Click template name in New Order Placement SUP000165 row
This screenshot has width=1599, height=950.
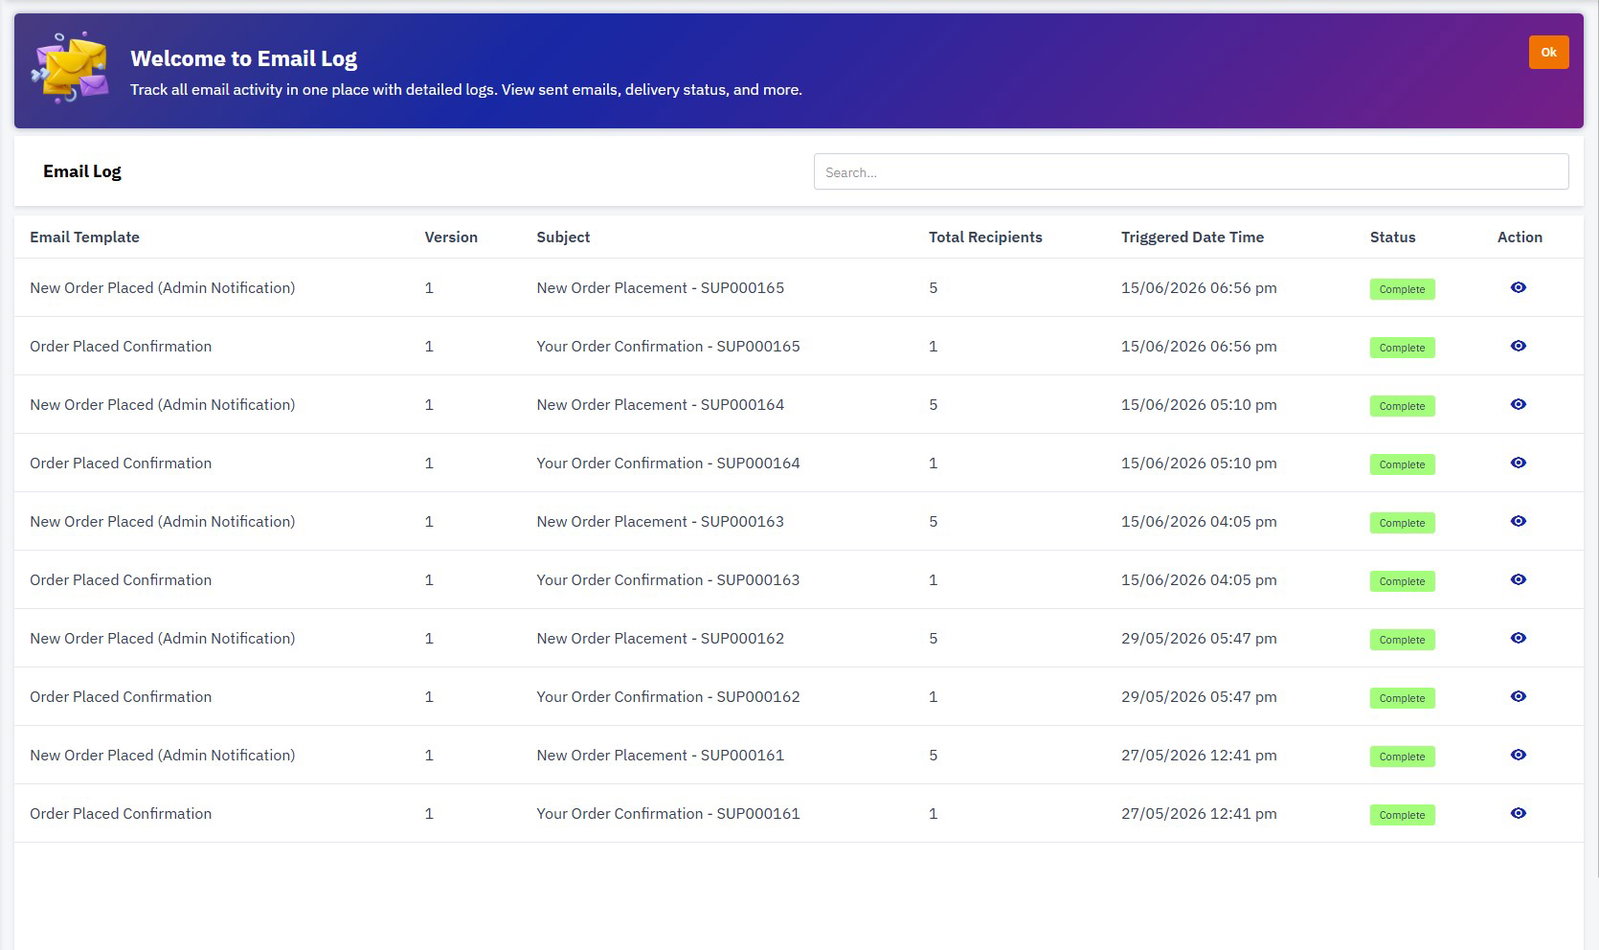point(162,288)
